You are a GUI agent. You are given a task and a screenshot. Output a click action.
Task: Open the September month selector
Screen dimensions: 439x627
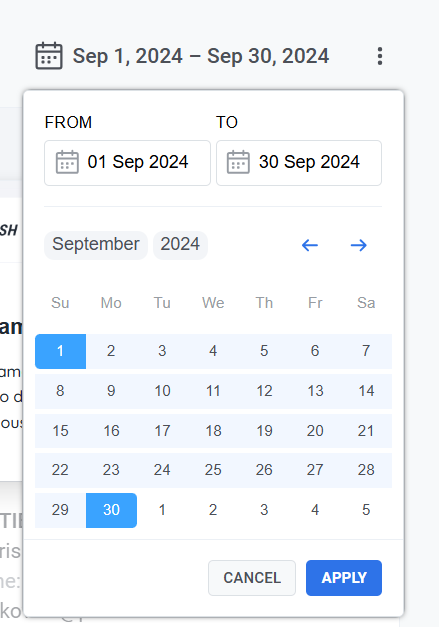(x=96, y=245)
